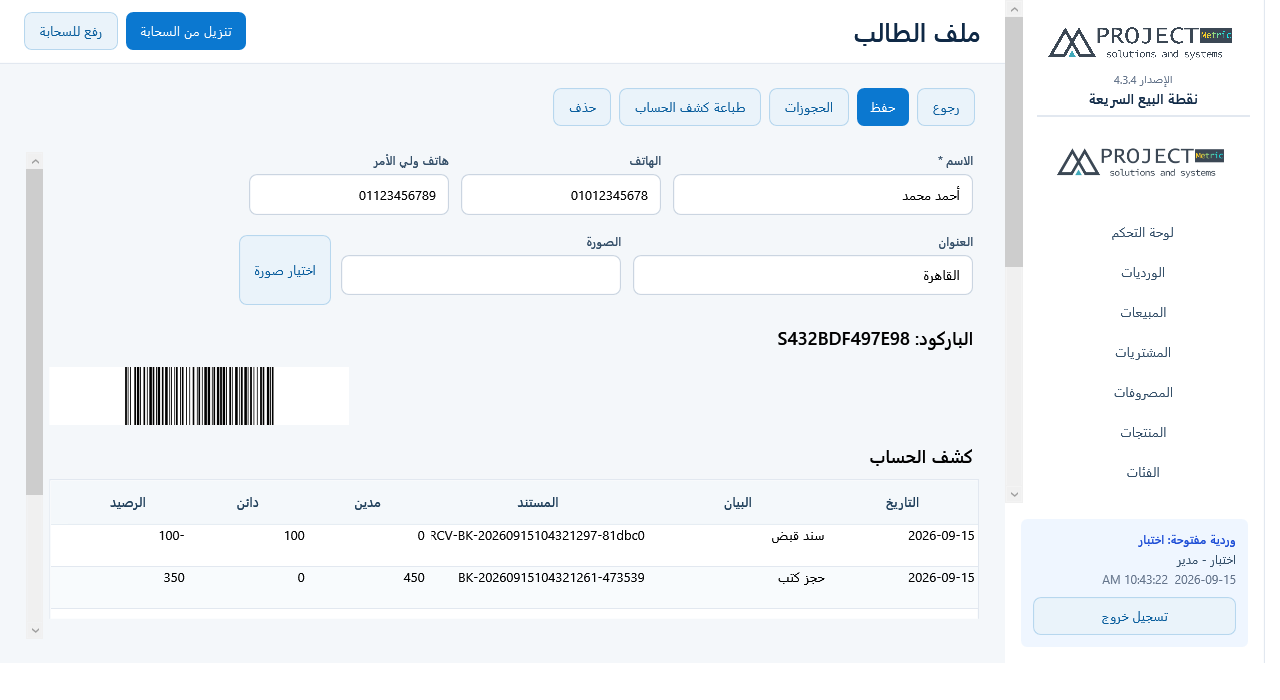
Task: Select الفئات sidebar item
Action: pos(1142,472)
